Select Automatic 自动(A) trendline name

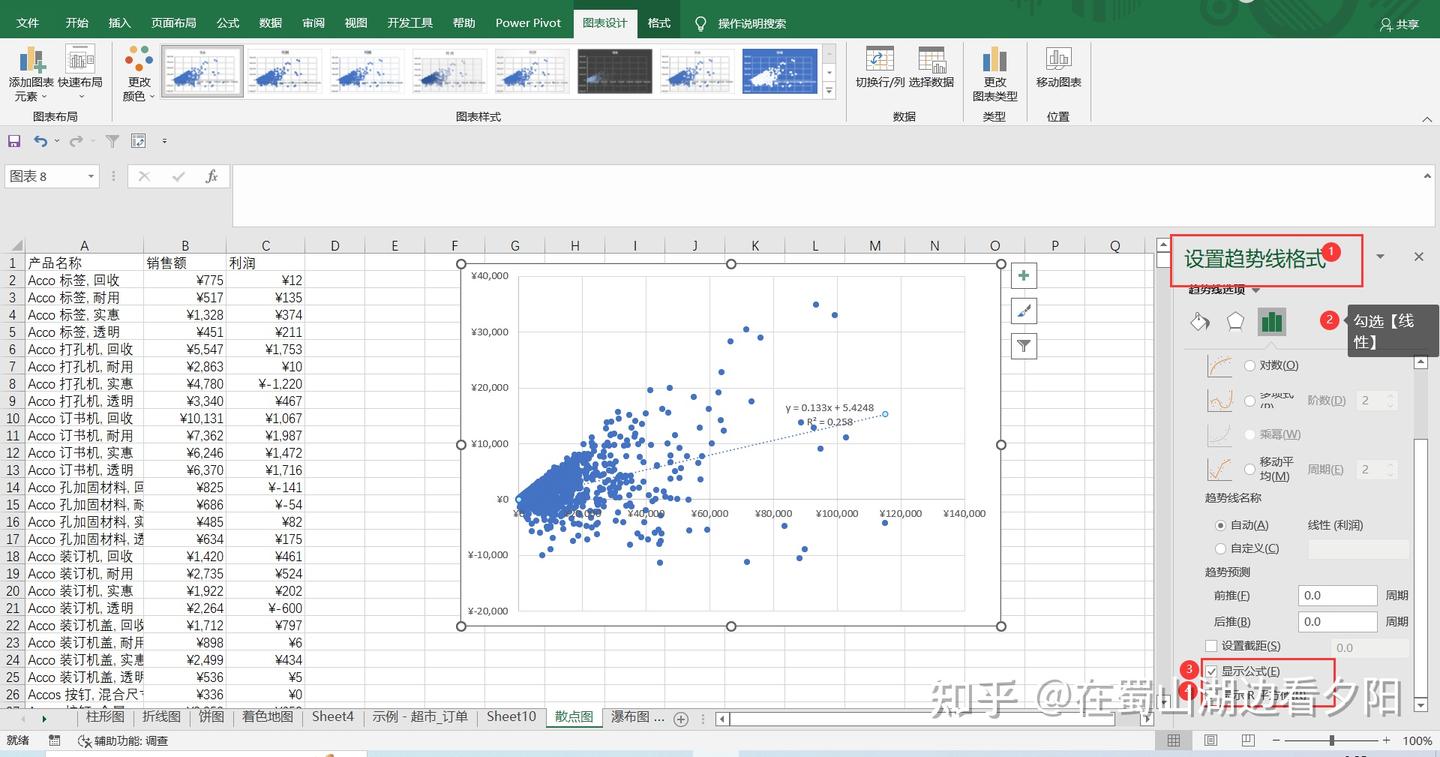click(x=1220, y=525)
